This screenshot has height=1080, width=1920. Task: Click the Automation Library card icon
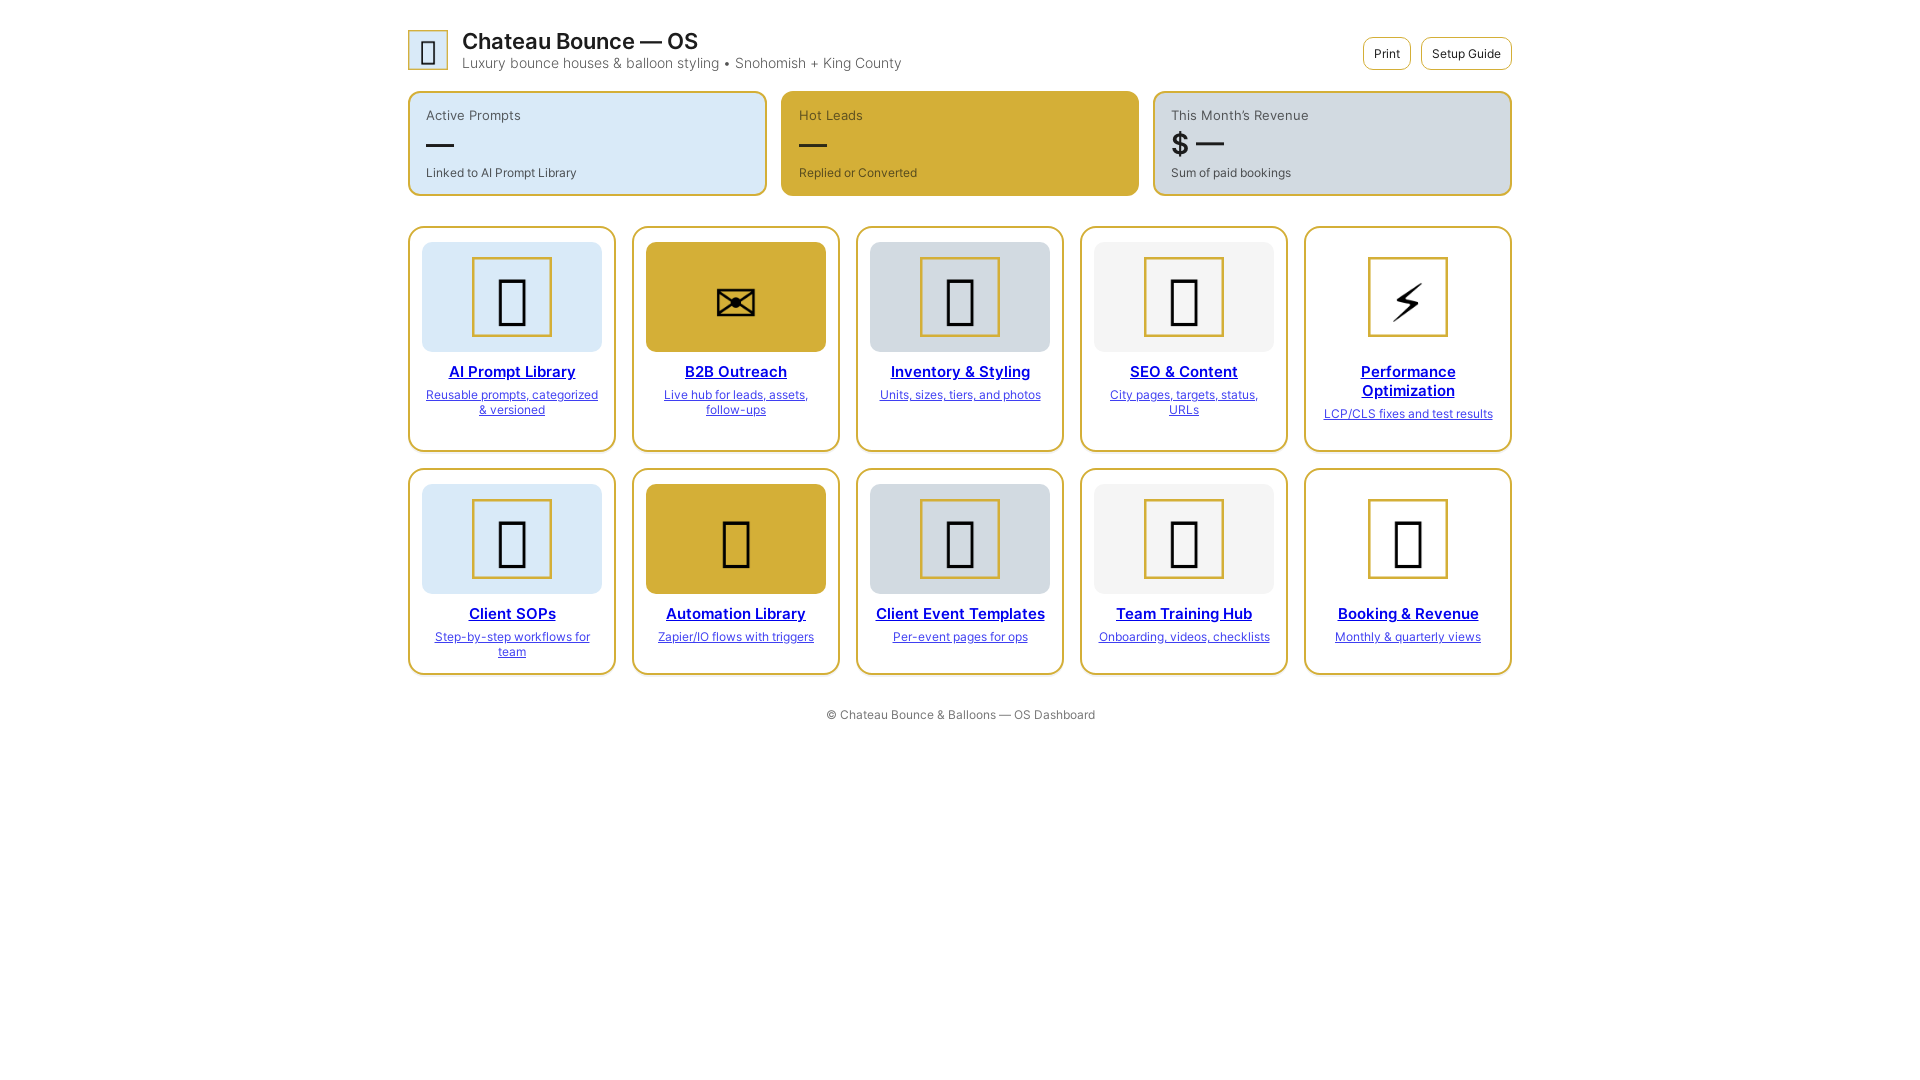click(736, 539)
